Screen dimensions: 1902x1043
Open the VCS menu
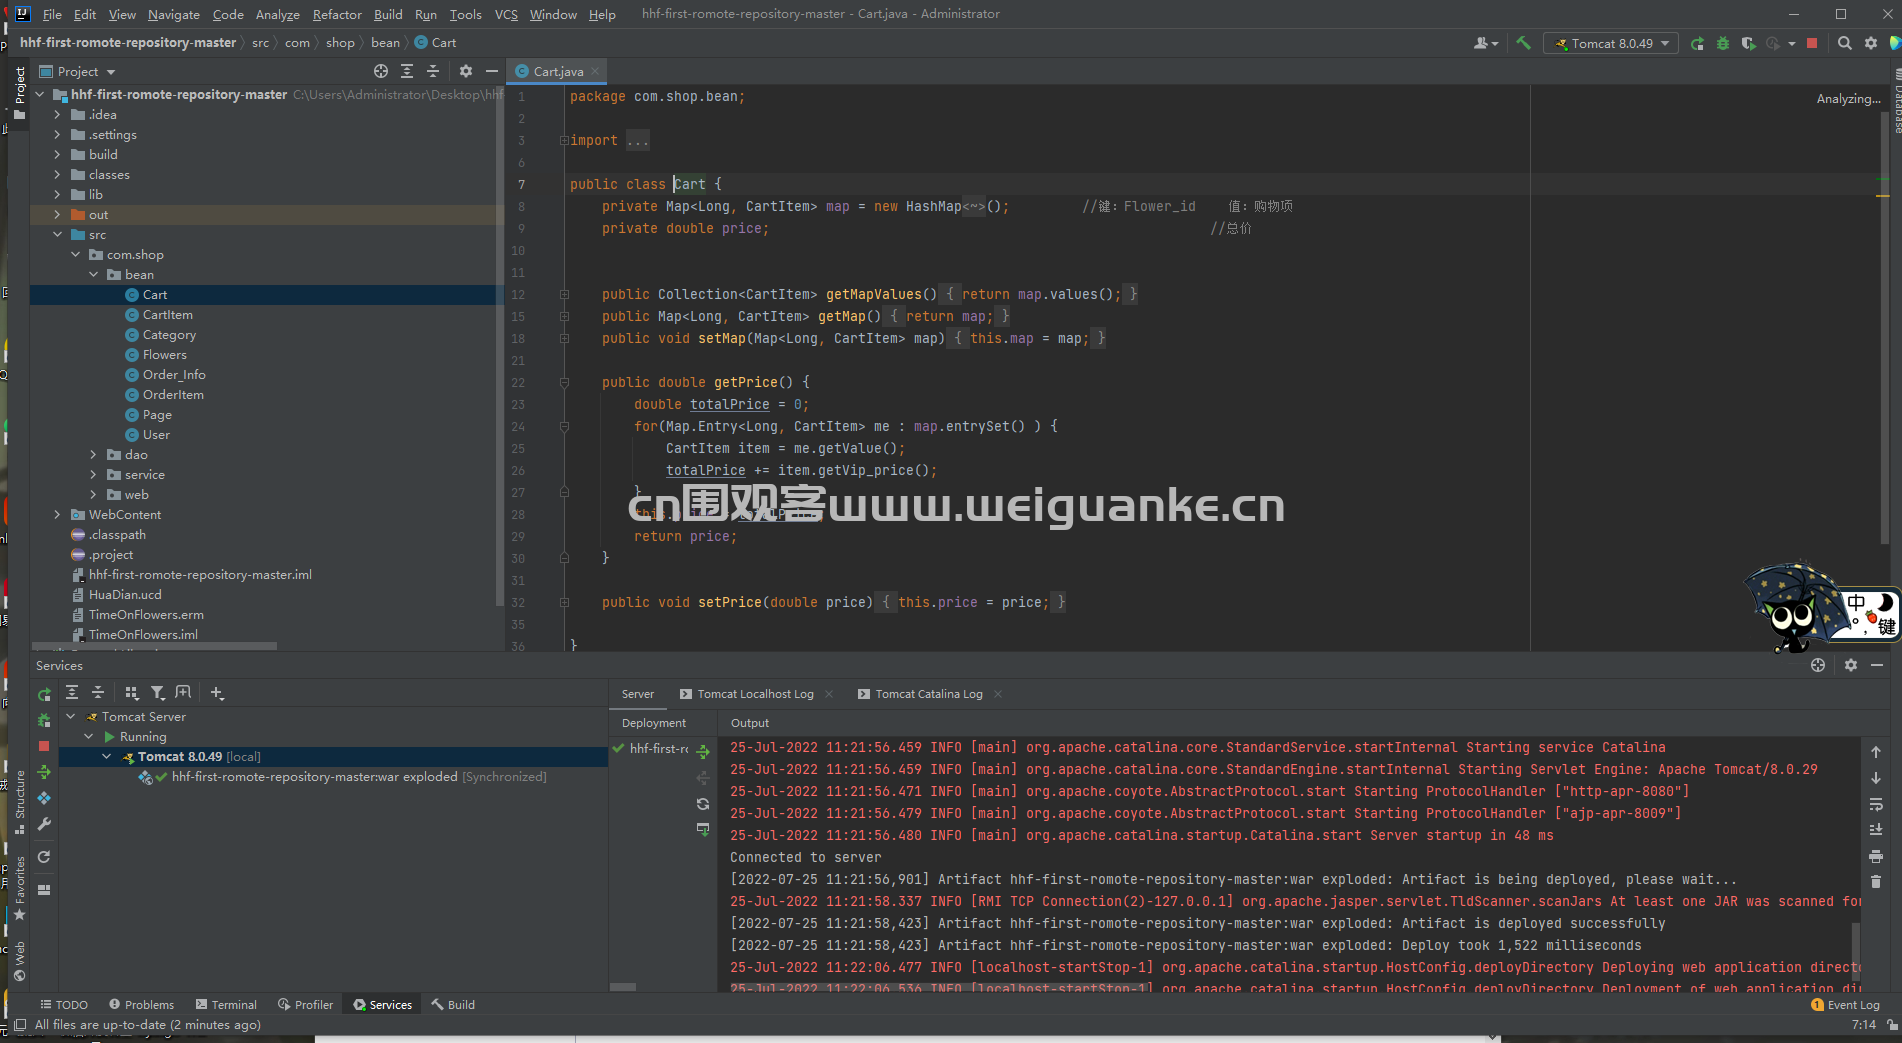click(x=506, y=14)
